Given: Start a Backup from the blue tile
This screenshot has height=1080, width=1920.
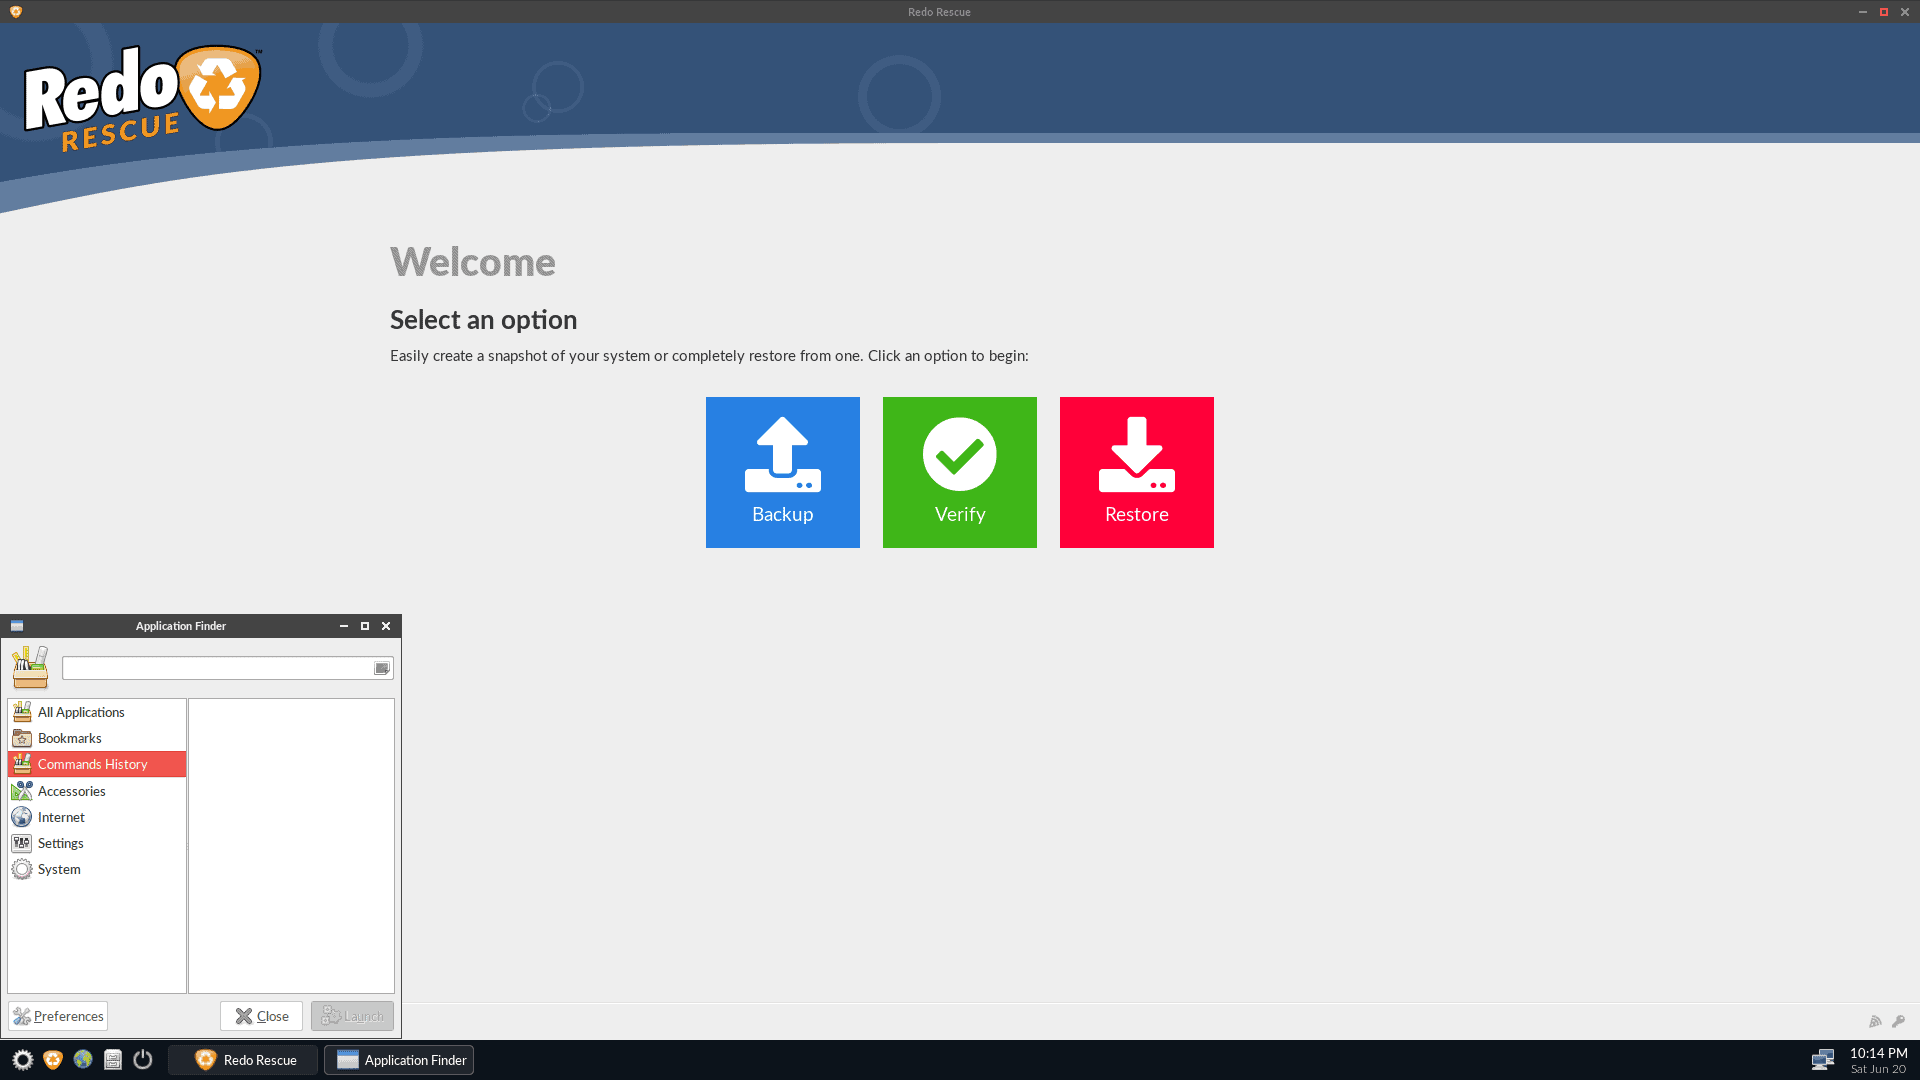Looking at the screenshot, I should (x=782, y=472).
